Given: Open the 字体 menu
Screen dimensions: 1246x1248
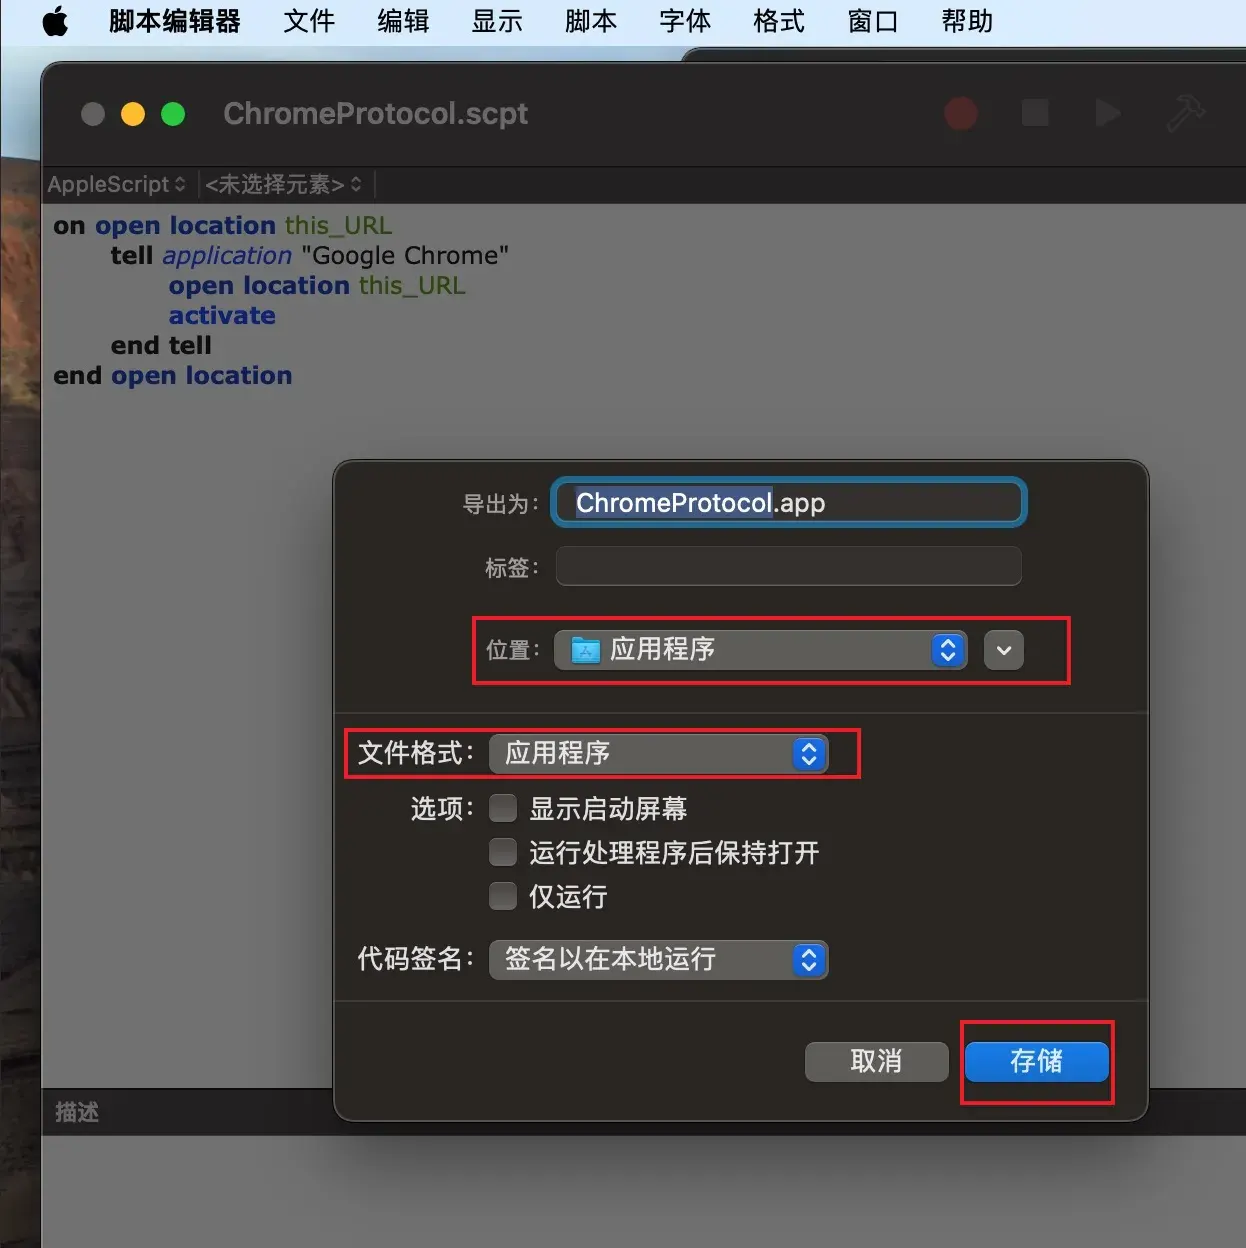Looking at the screenshot, I should [685, 21].
